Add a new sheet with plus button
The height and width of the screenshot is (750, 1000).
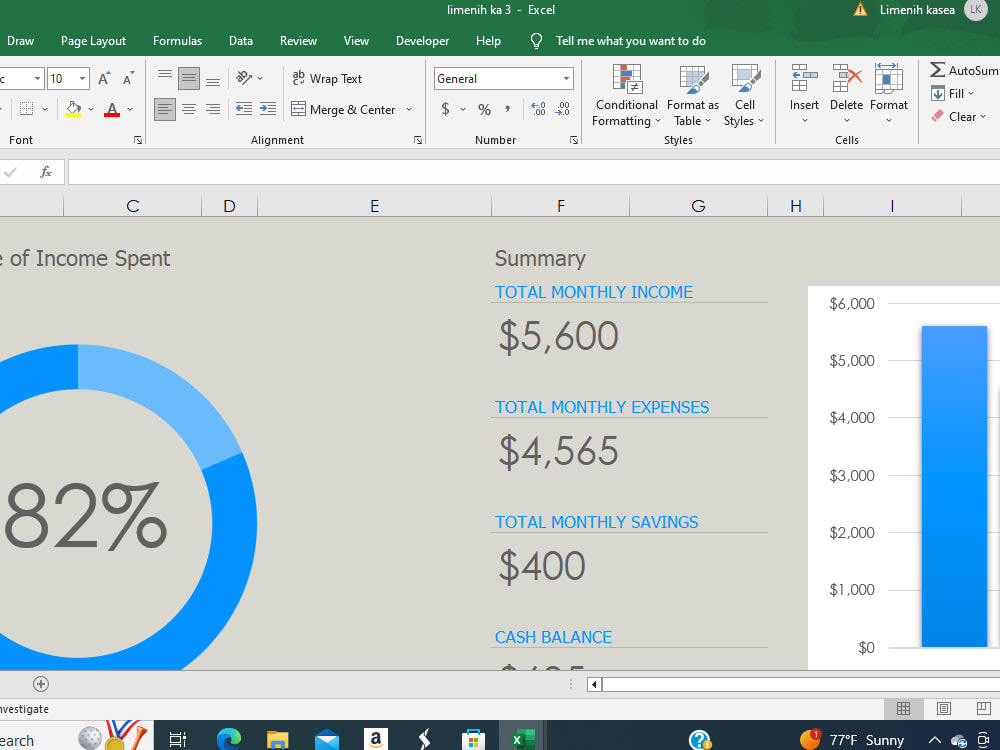pyautogui.click(x=41, y=684)
